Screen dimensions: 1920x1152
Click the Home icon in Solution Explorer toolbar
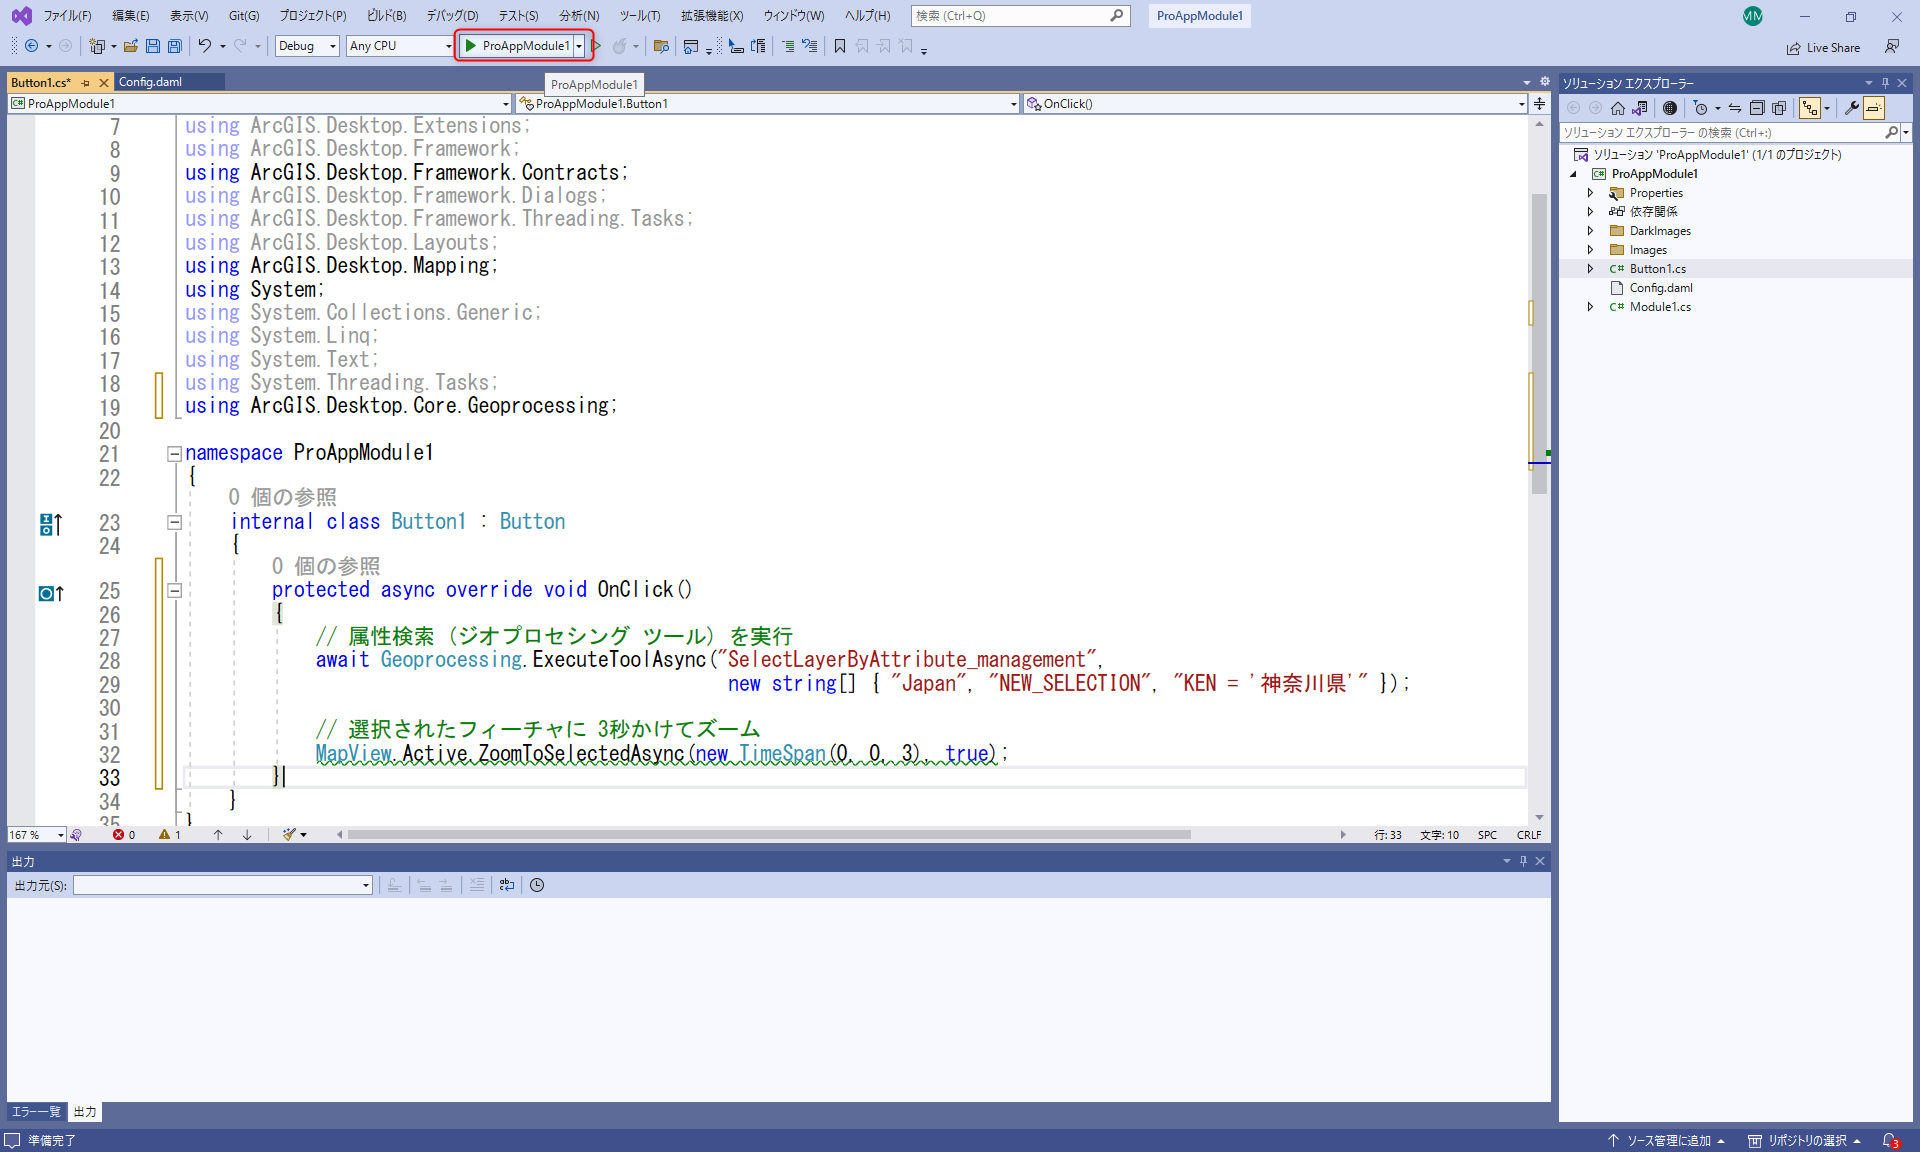(x=1617, y=108)
